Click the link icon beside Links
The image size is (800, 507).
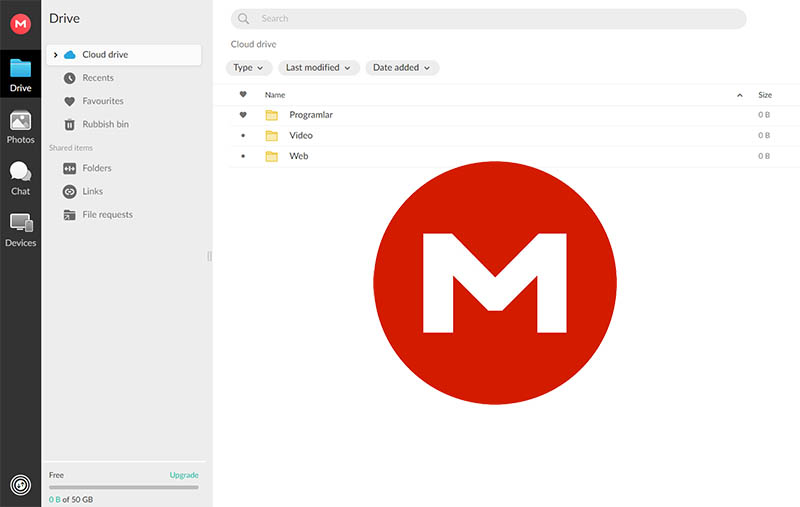coord(70,192)
